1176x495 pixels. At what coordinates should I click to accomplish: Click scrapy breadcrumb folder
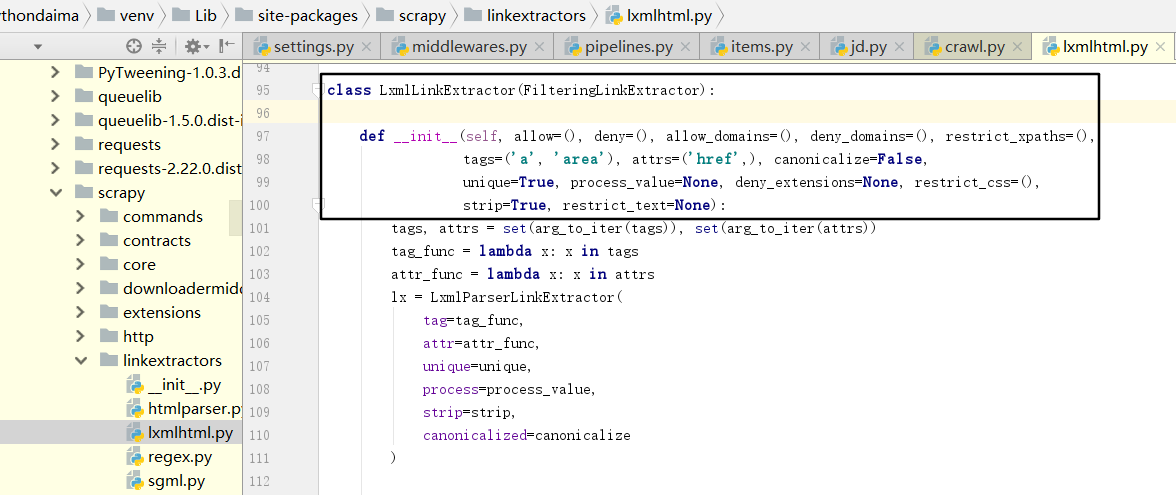point(410,14)
